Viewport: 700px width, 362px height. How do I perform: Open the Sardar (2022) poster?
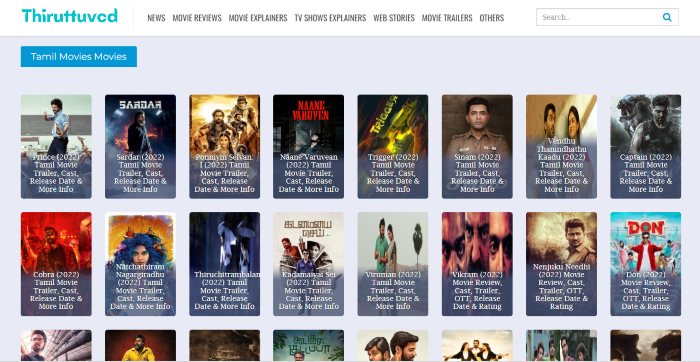[x=140, y=146]
